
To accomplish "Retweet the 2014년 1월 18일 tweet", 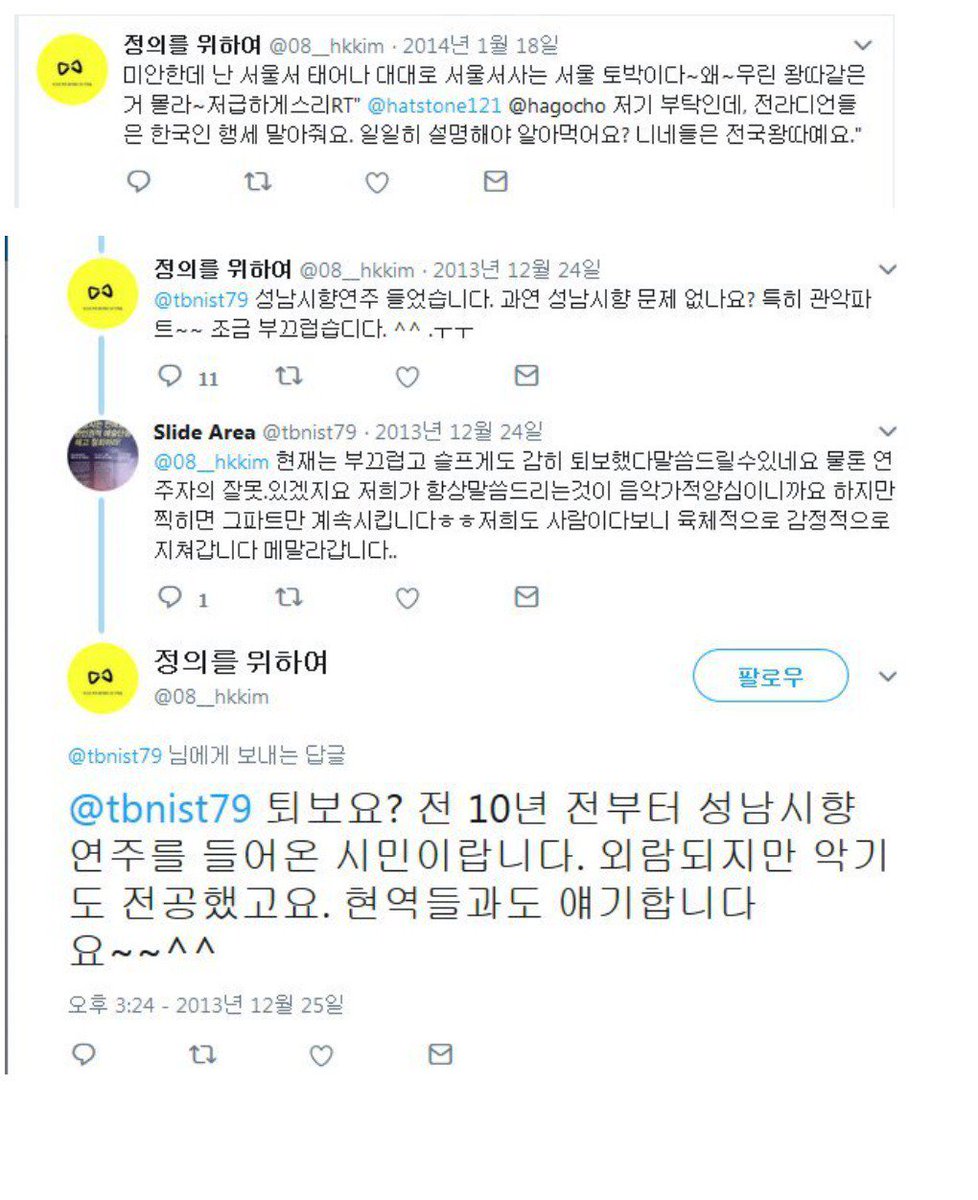I will (x=257, y=182).
